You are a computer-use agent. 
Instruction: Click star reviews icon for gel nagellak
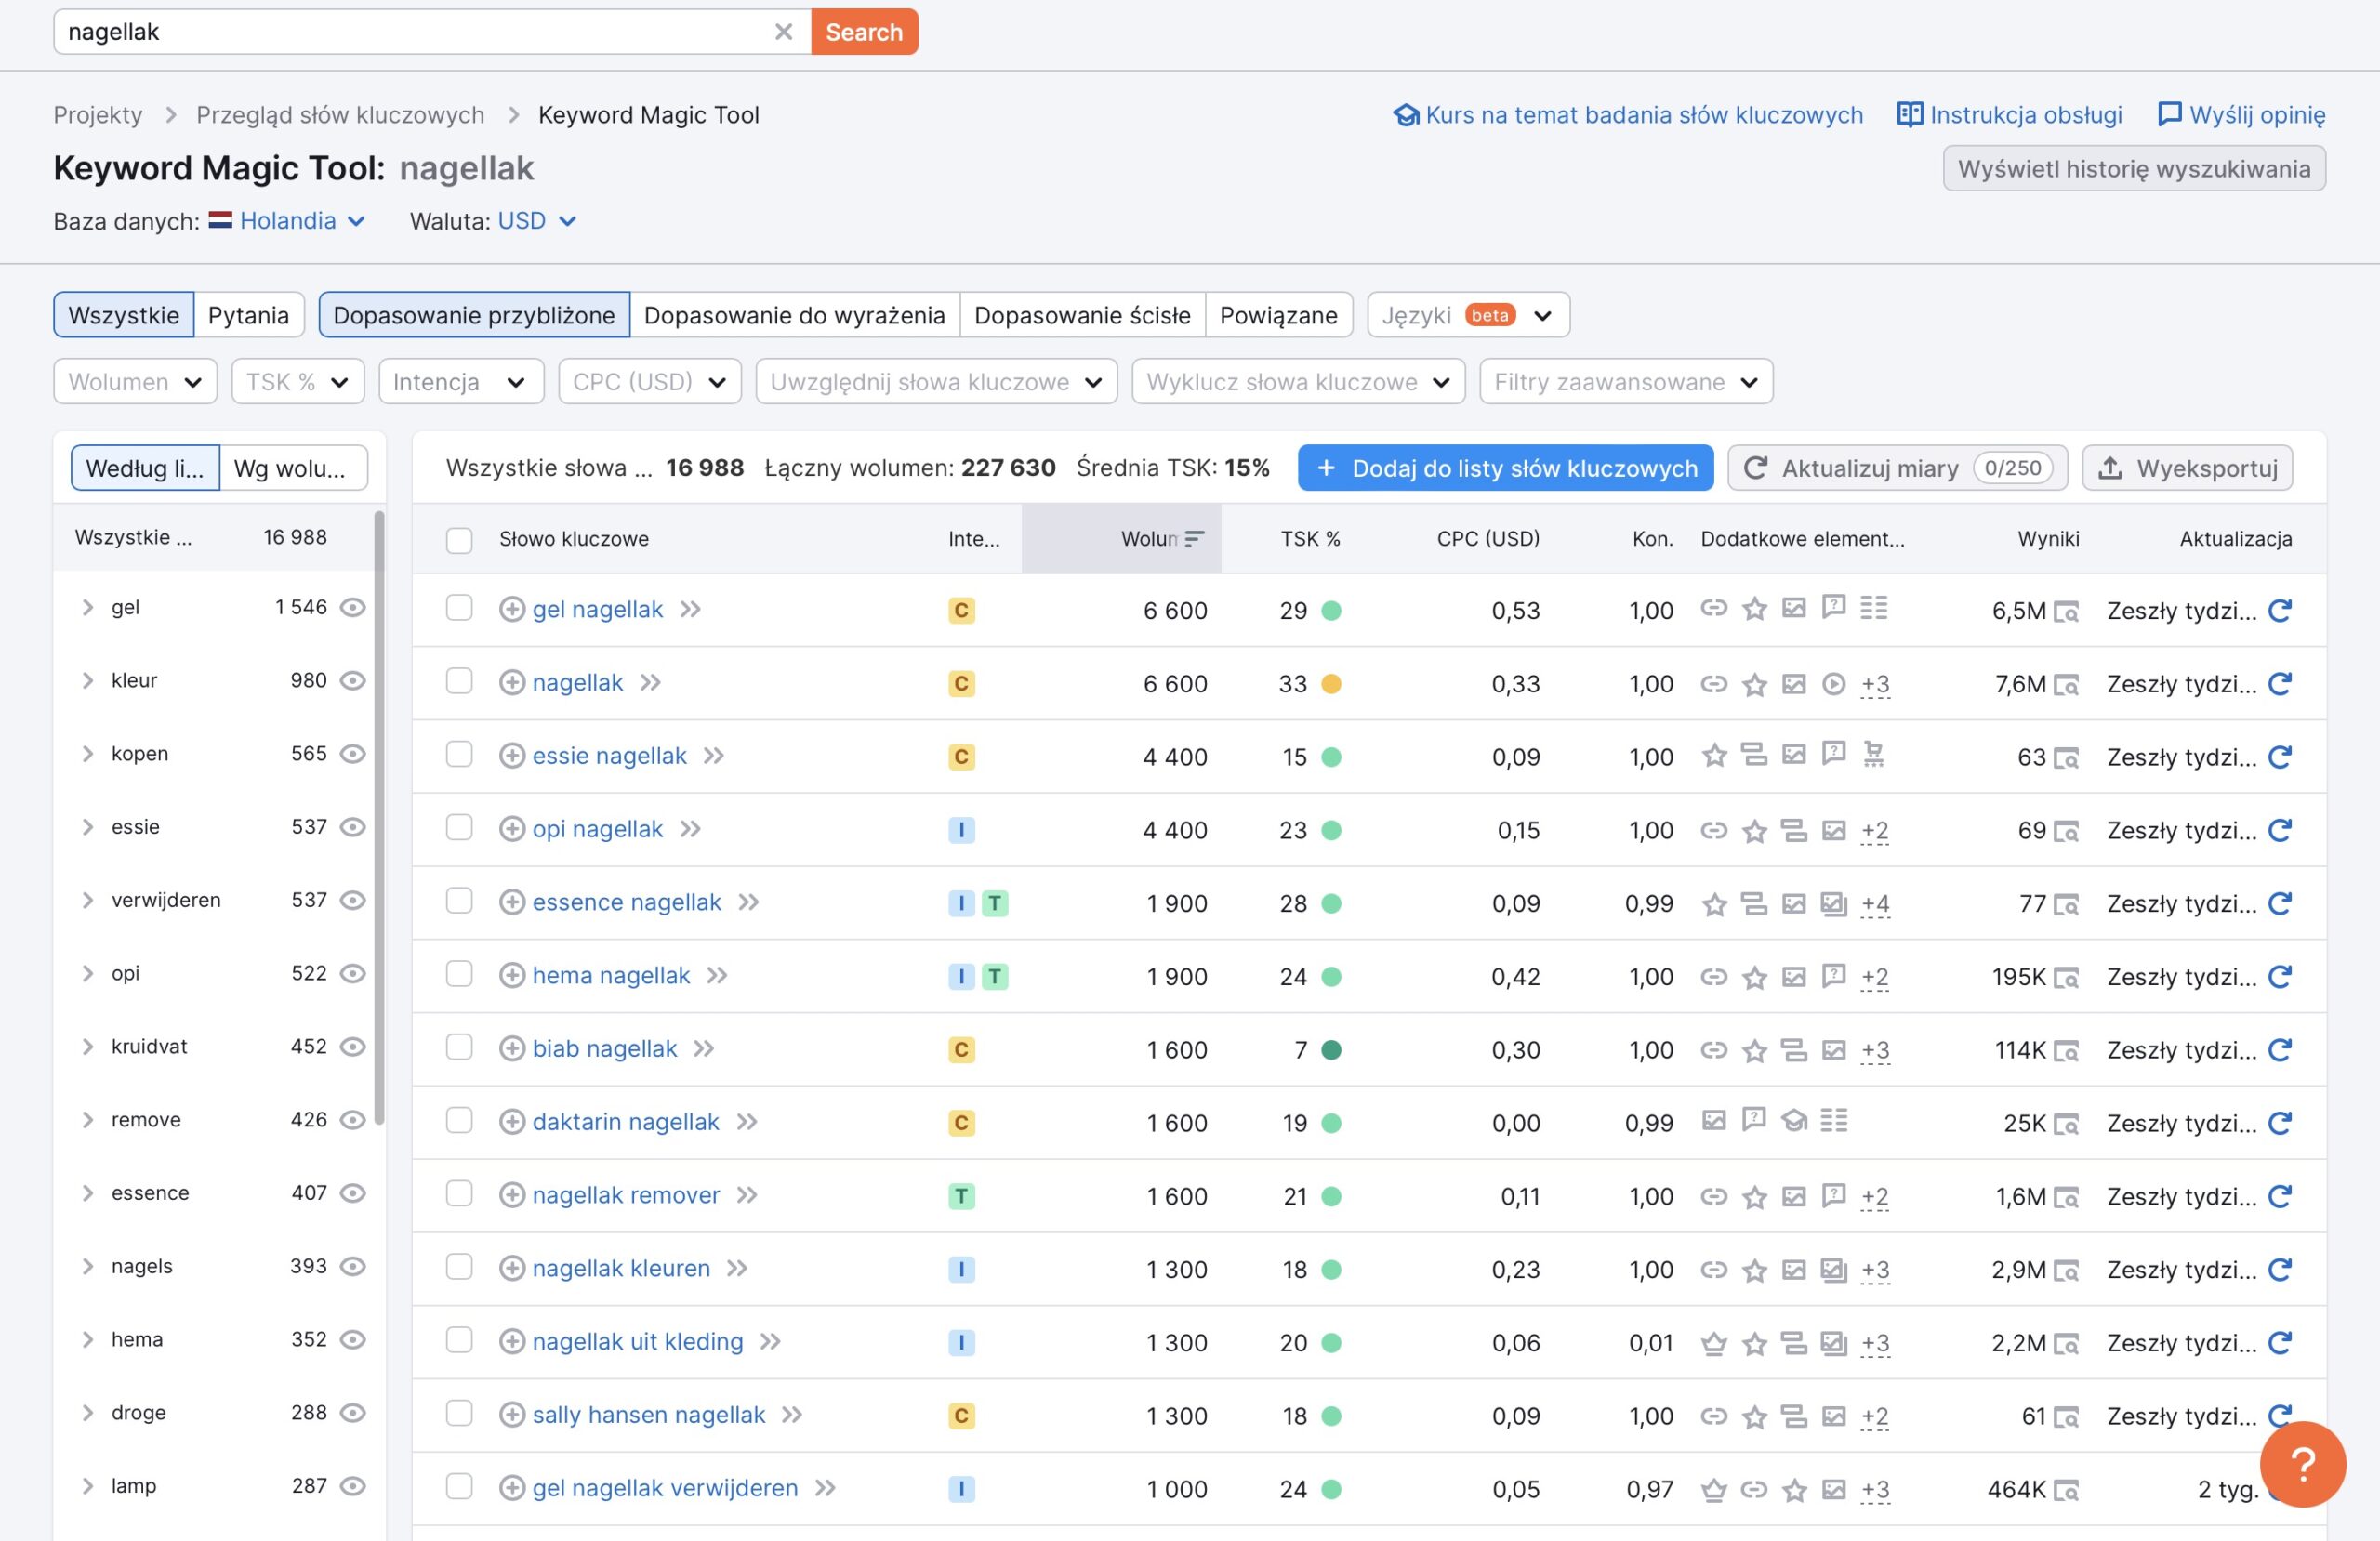point(1754,608)
